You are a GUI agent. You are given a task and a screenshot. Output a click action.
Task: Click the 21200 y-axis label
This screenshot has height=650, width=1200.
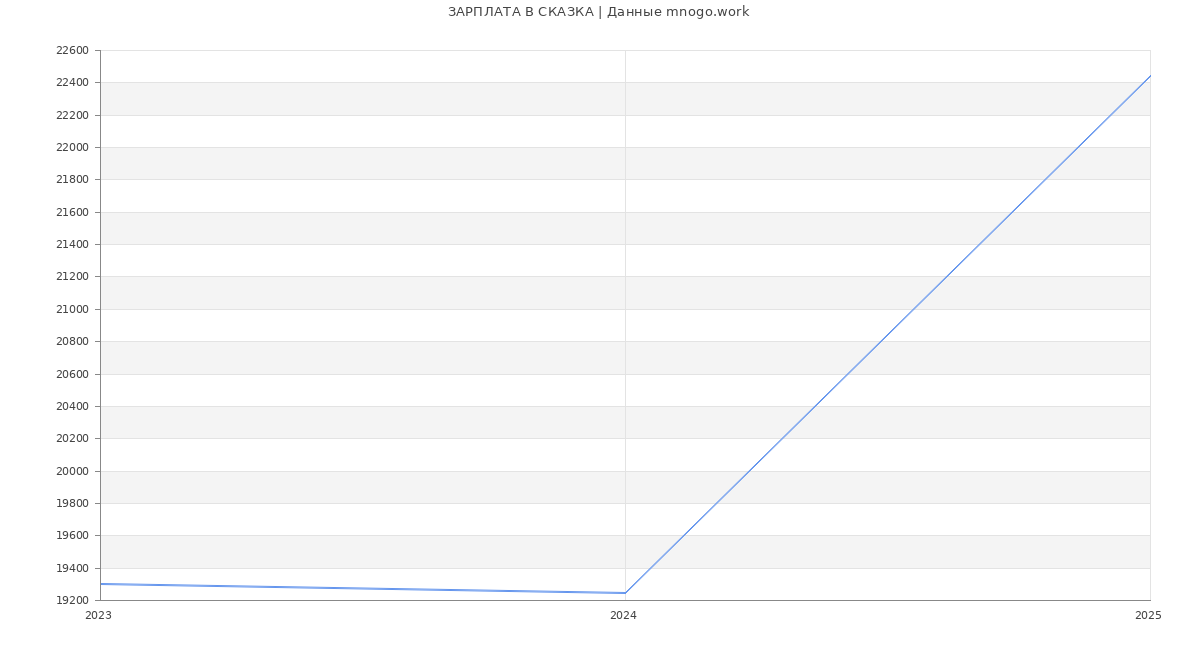pyautogui.click(x=72, y=276)
